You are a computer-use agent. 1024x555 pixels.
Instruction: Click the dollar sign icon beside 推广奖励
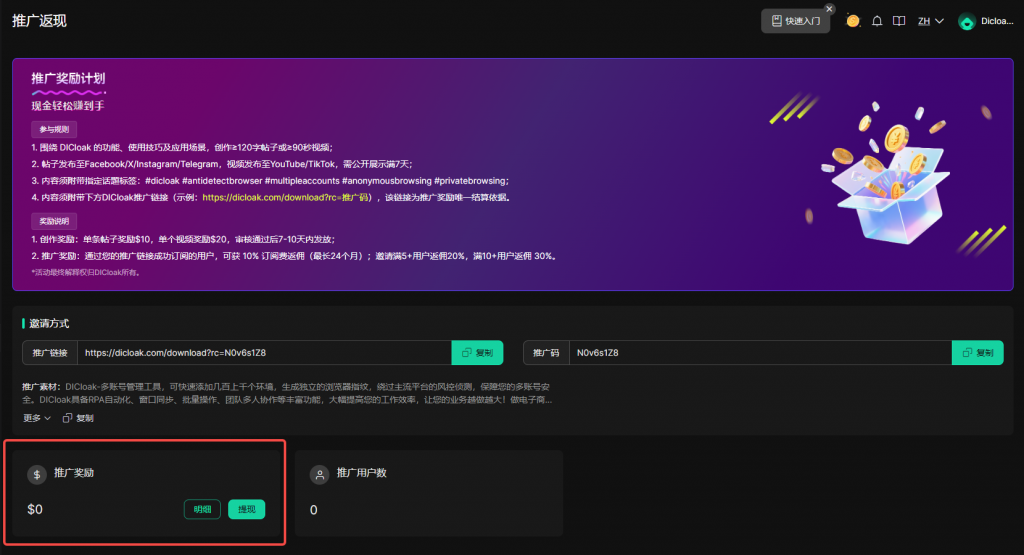tap(37, 475)
